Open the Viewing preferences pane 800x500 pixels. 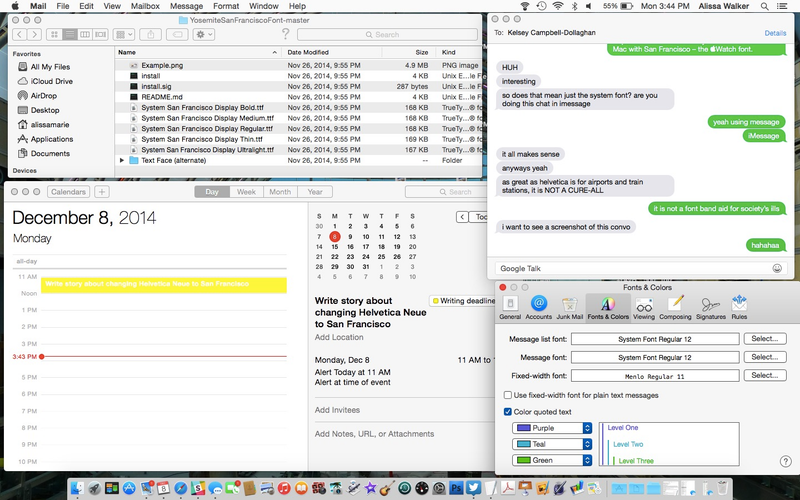[644, 308]
